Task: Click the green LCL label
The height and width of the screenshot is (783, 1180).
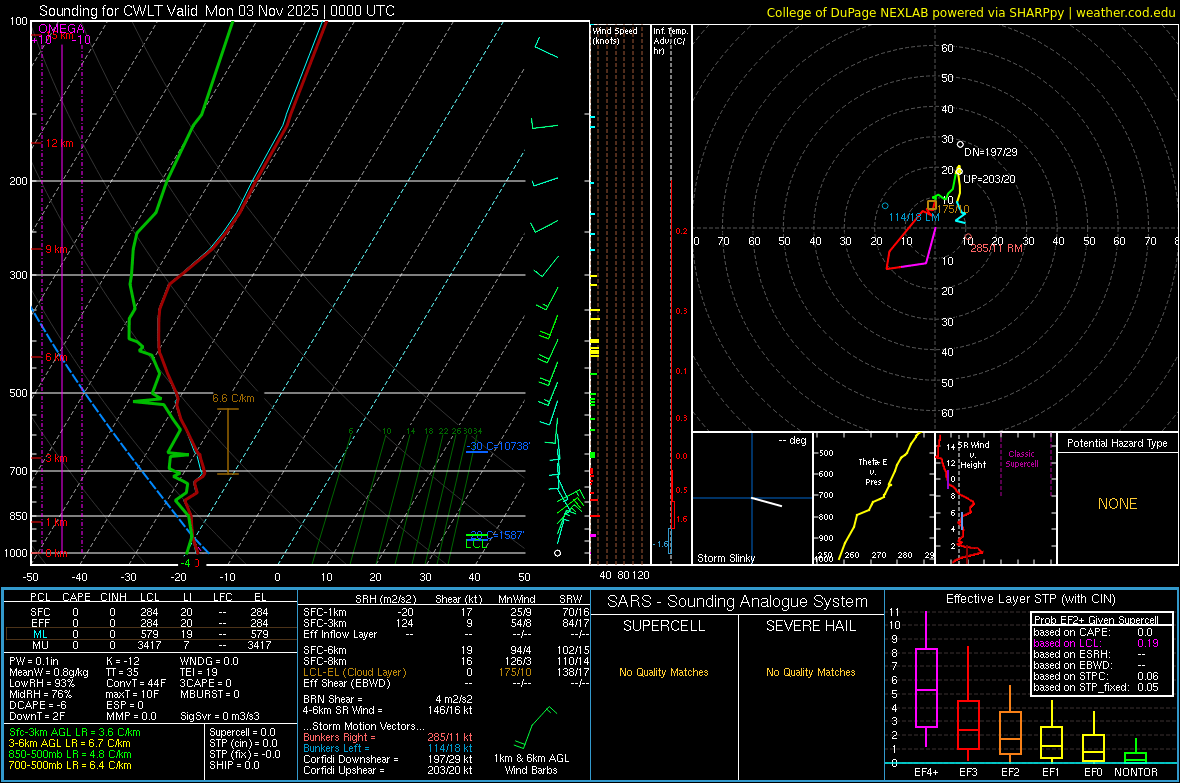Action: [x=476, y=544]
